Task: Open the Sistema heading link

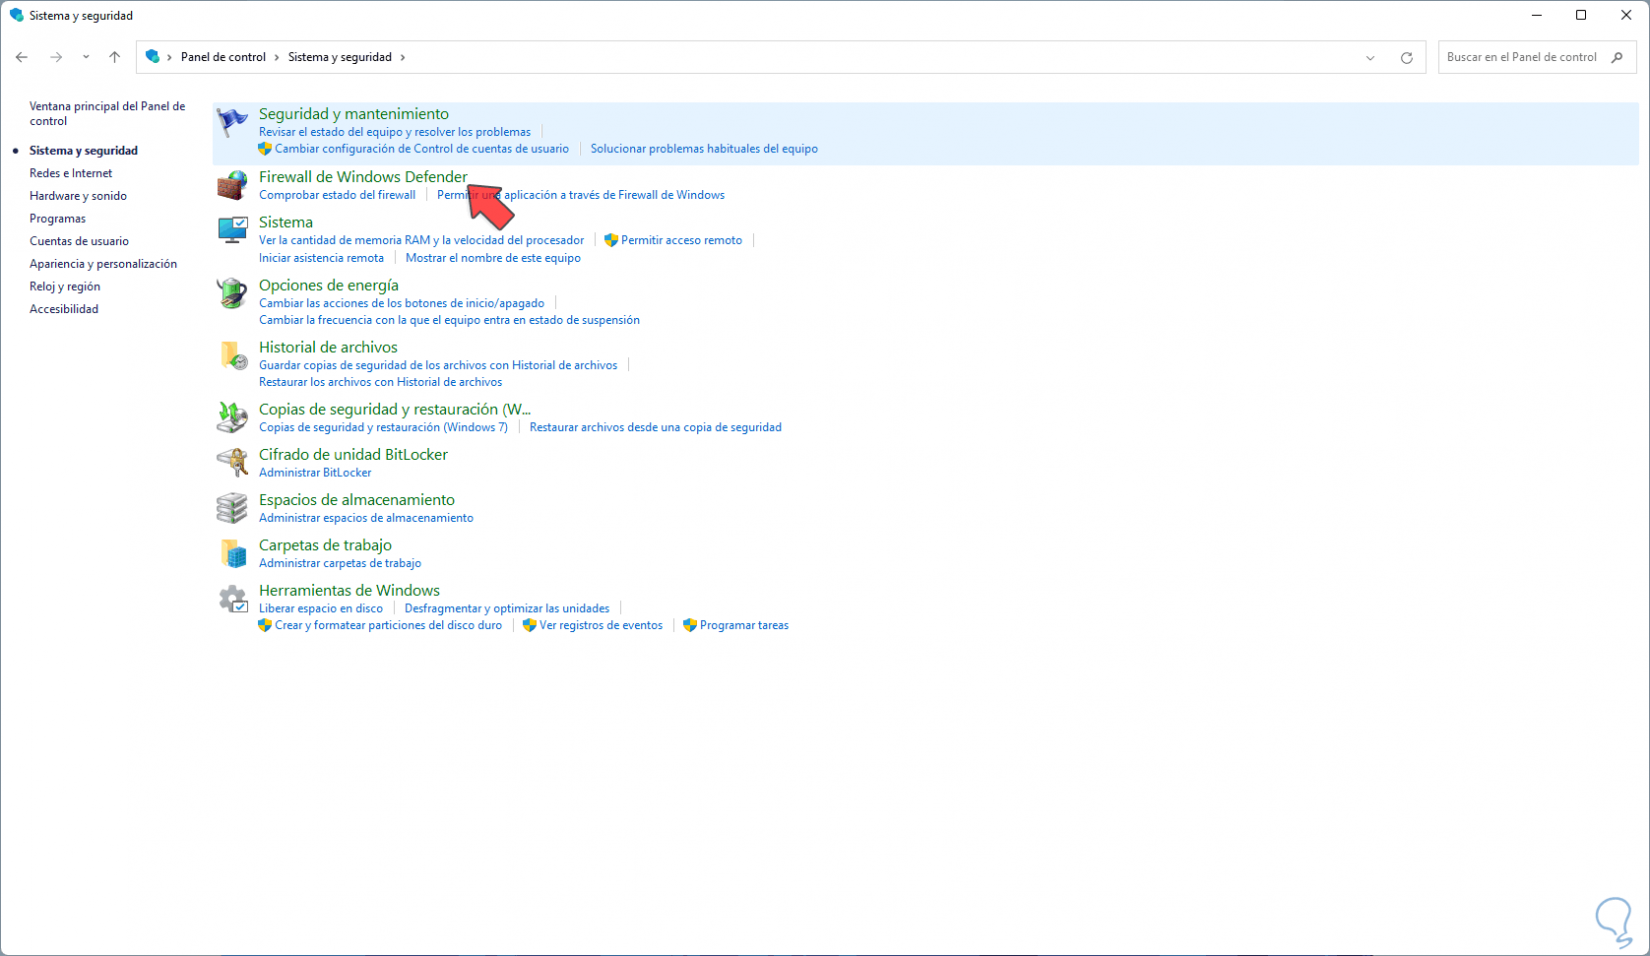Action: pos(286,222)
